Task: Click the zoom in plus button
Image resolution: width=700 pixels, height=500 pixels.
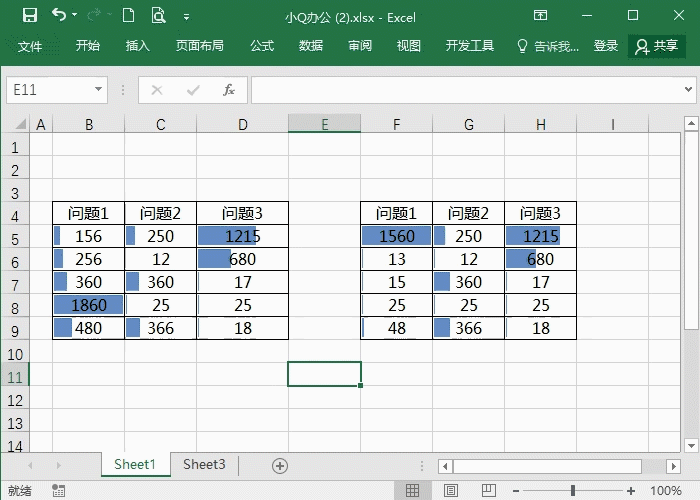Action: pos(630,491)
